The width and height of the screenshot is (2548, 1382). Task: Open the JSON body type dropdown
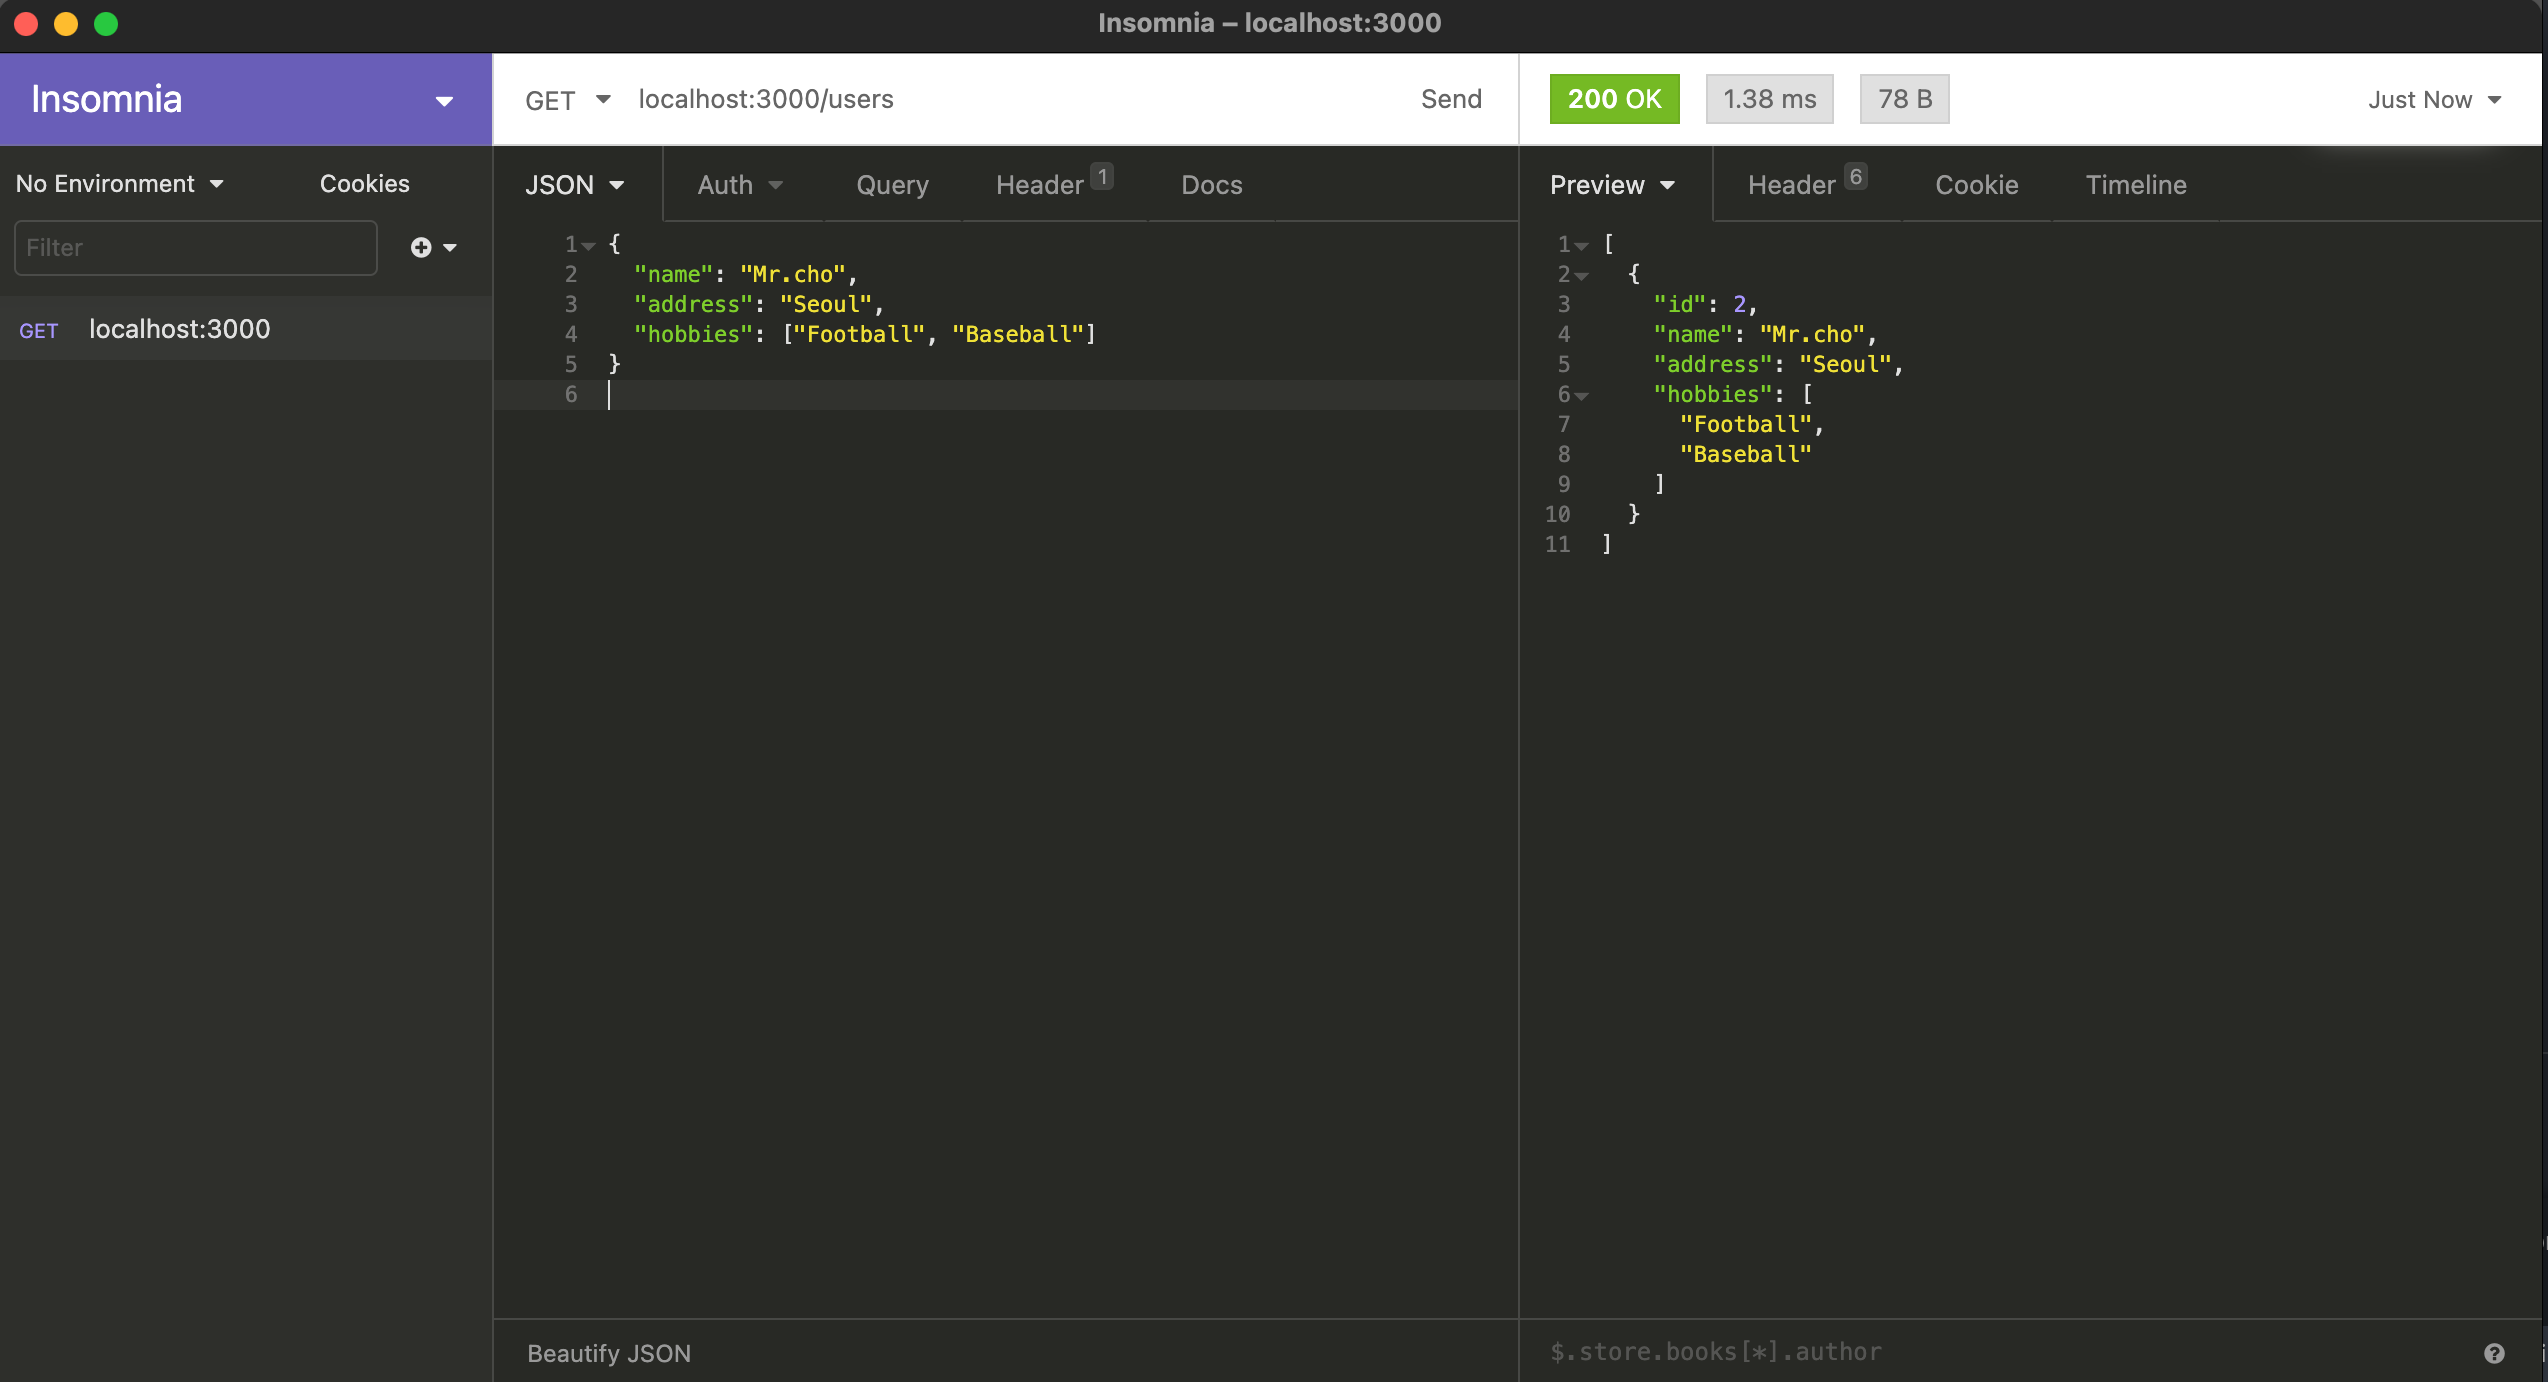(575, 185)
